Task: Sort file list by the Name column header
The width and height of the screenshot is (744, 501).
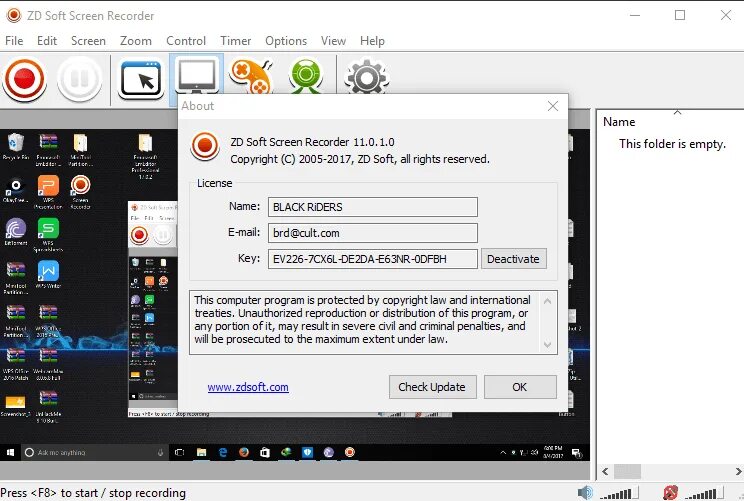Action: [619, 122]
